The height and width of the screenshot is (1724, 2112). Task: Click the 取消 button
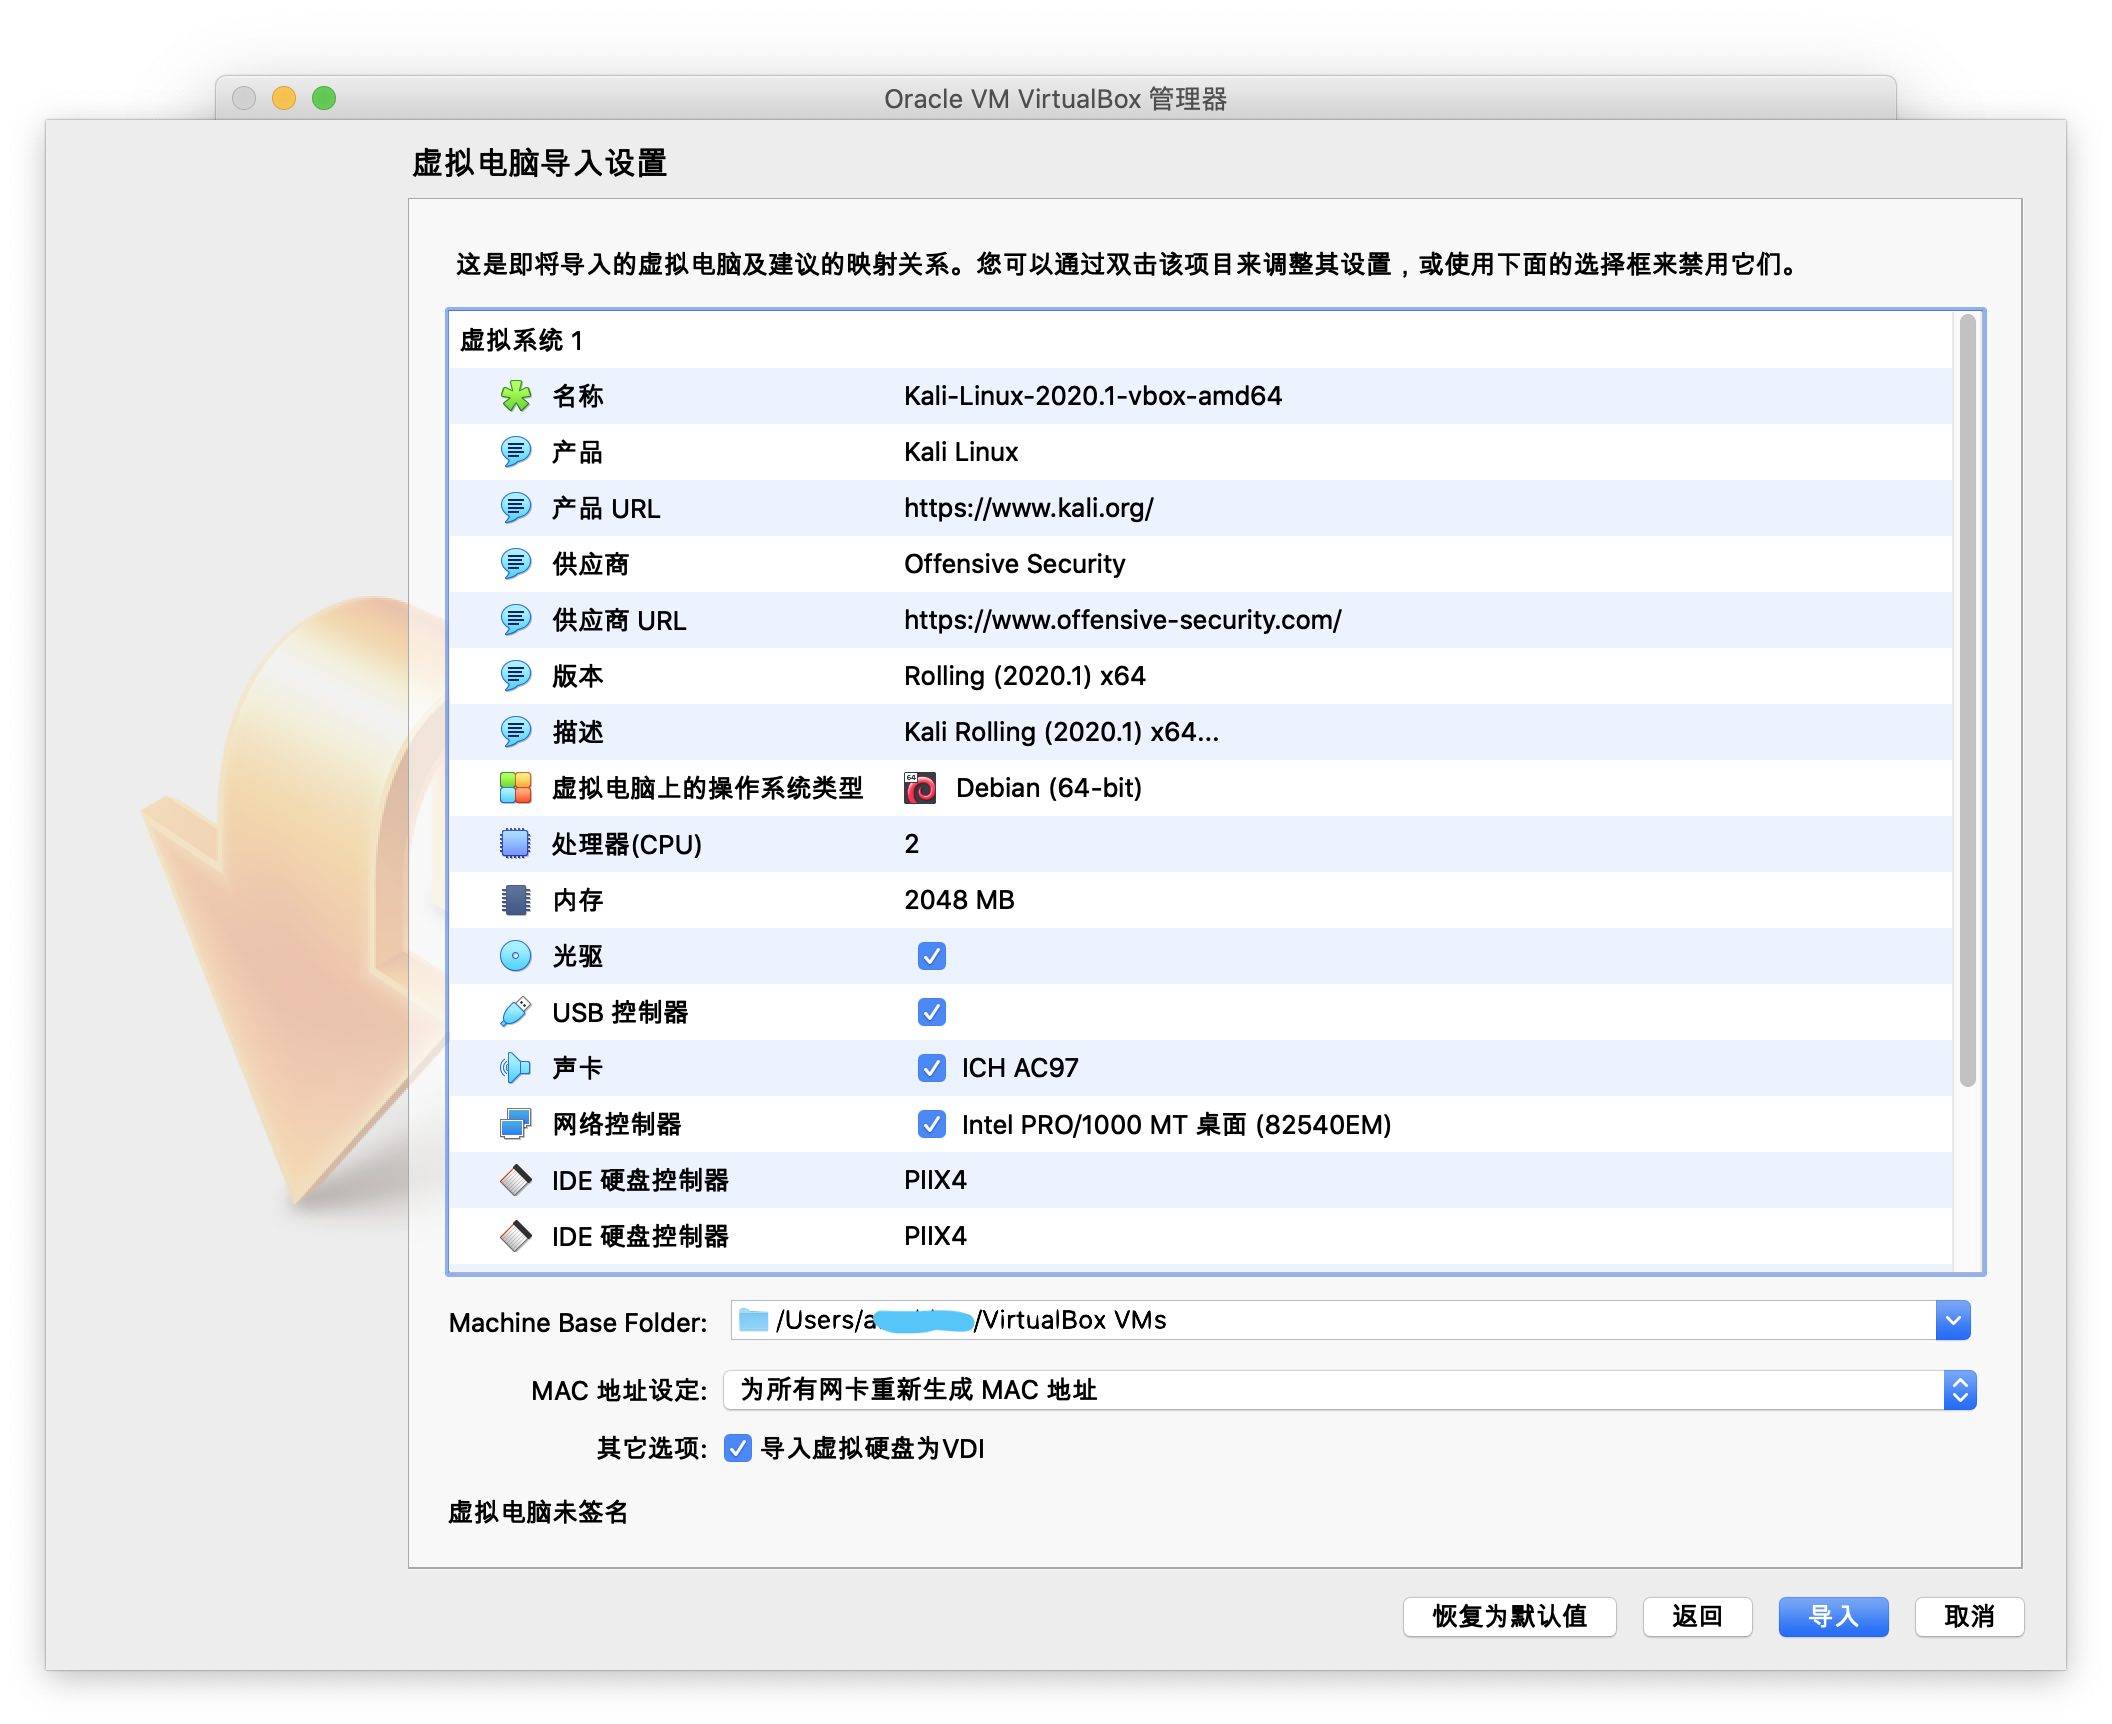tap(1969, 1616)
